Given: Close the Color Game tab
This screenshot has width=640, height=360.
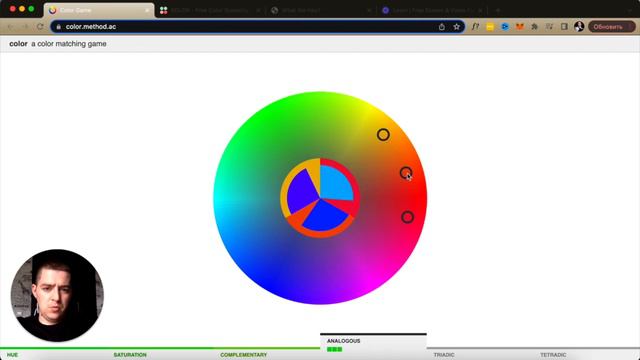Looking at the screenshot, I should click(x=147, y=10).
